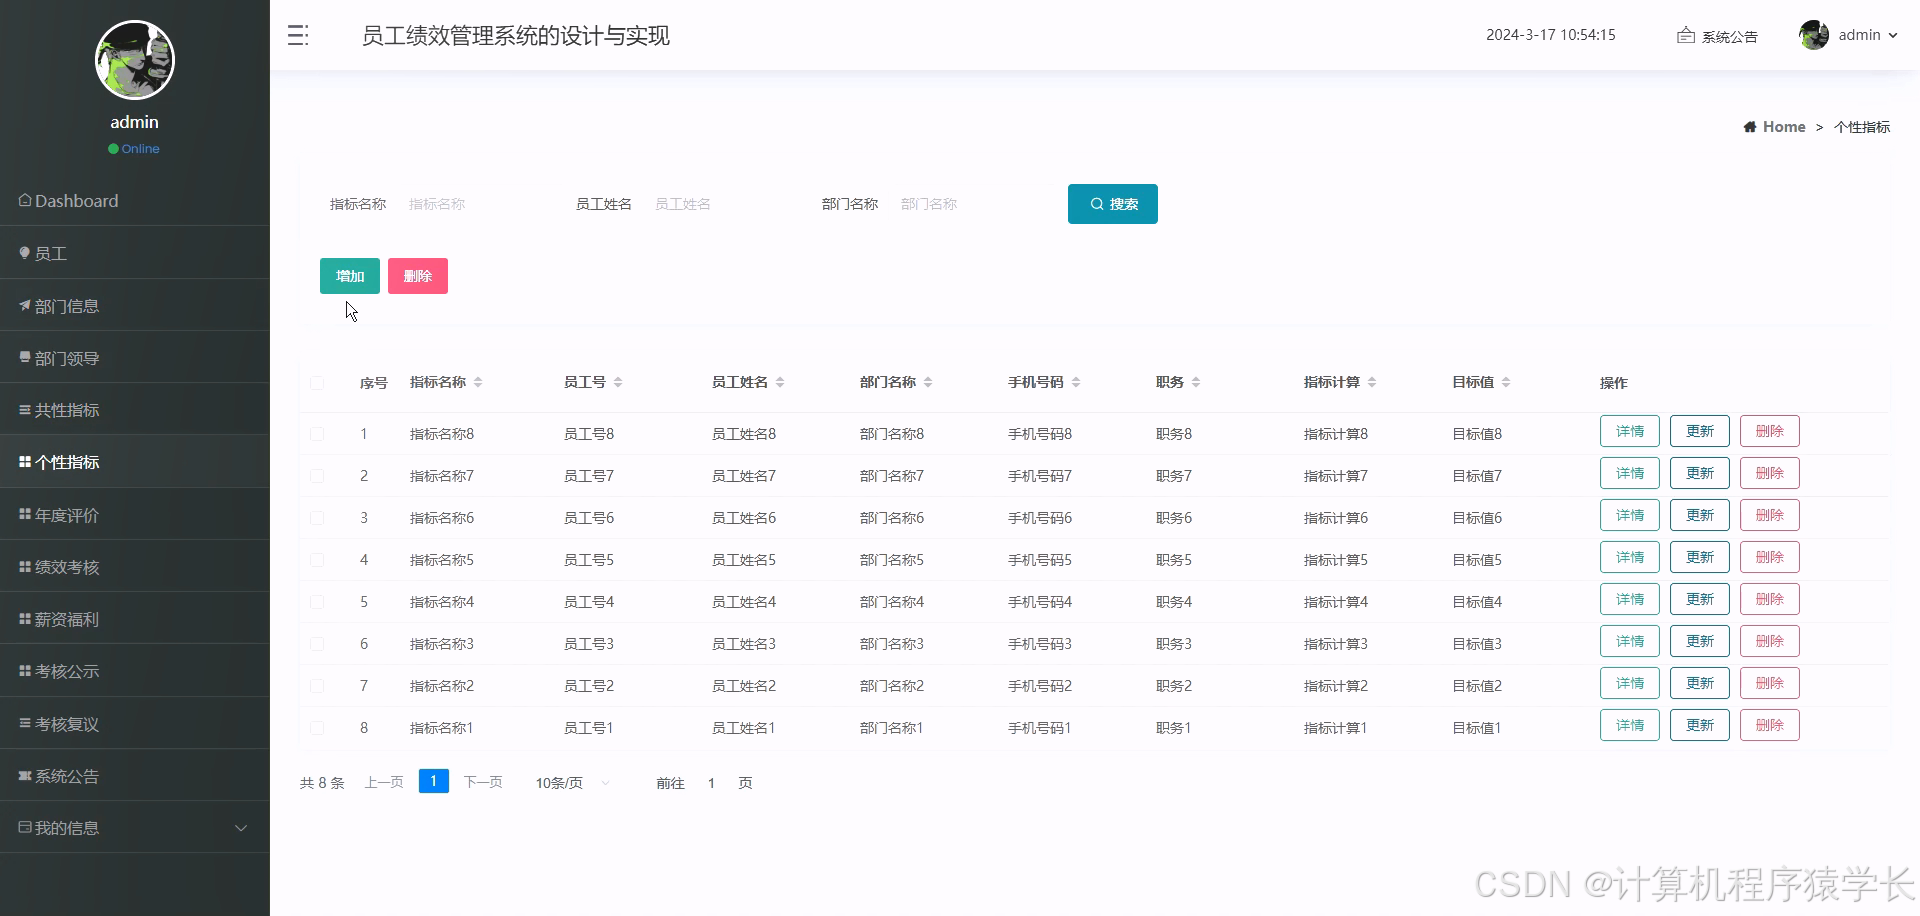Click the small admin avatar in header
The width and height of the screenshot is (1920, 916).
click(x=1813, y=35)
